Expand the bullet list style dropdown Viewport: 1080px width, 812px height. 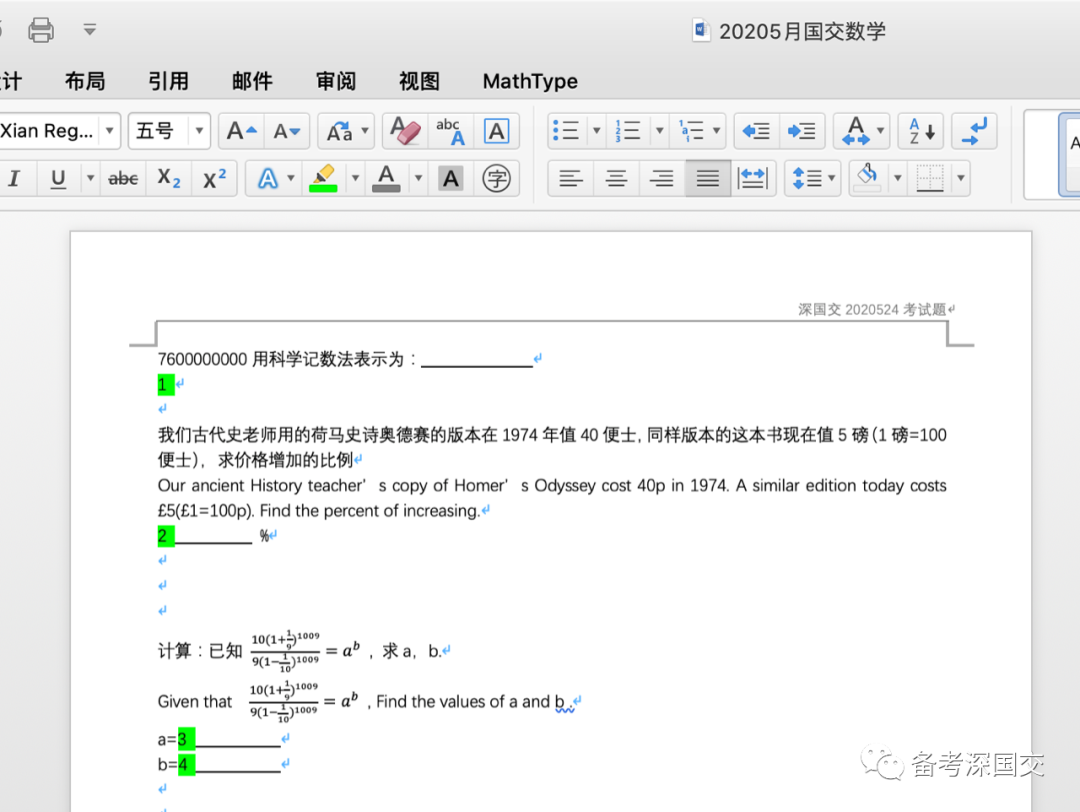tap(597, 131)
